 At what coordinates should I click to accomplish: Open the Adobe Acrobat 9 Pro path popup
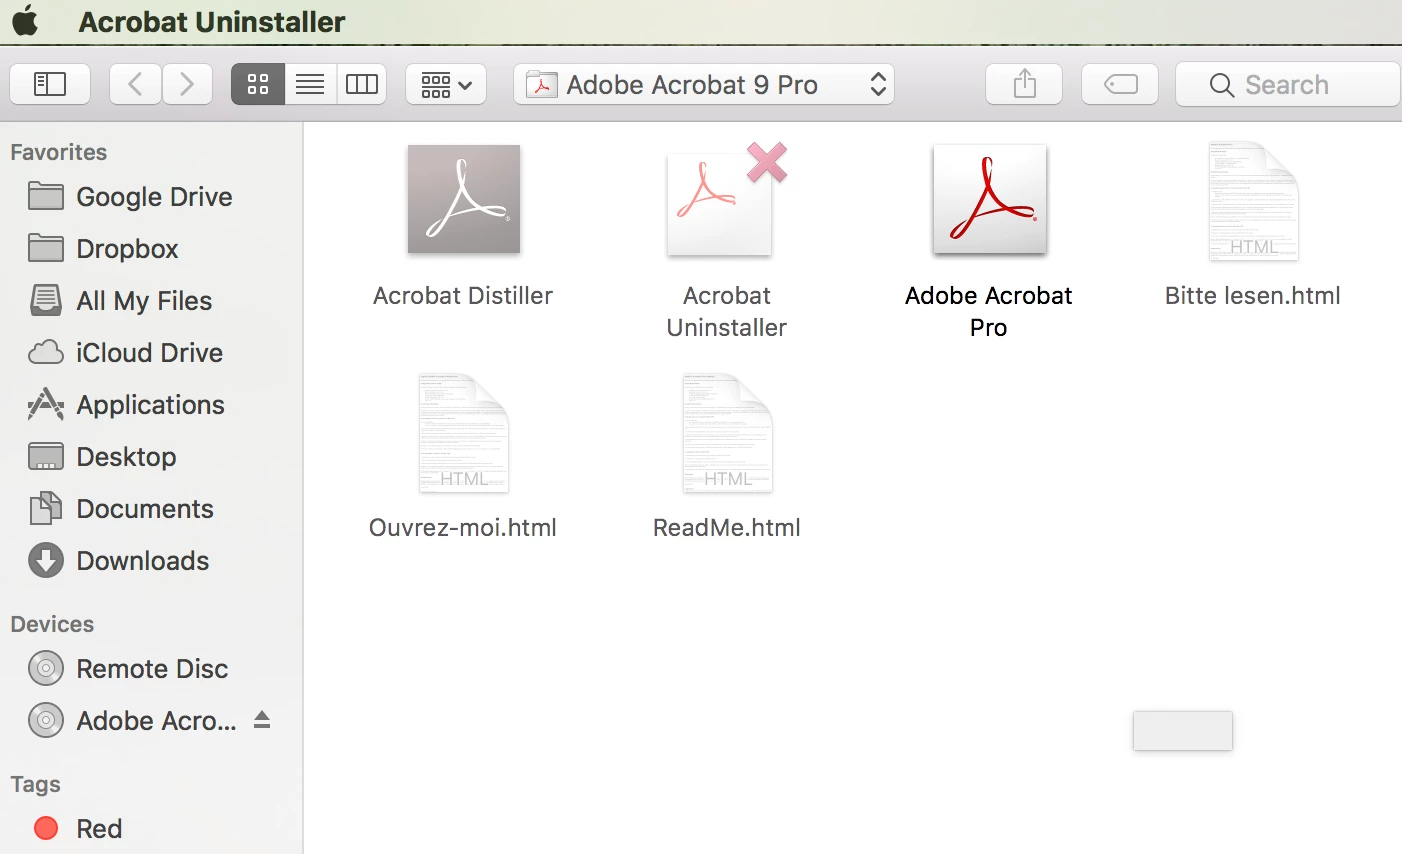pos(704,84)
